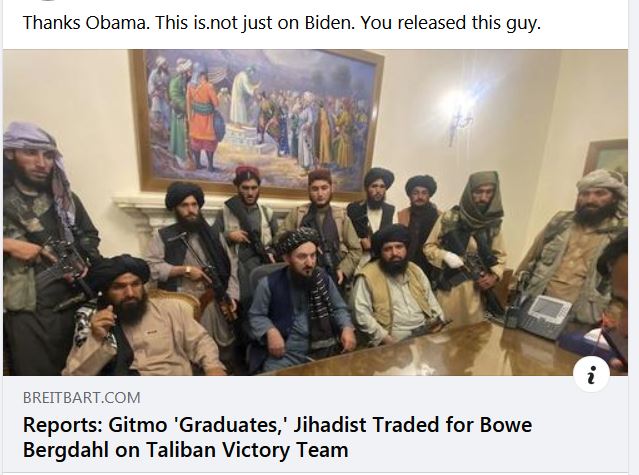Open the BREITBART.COM source link
639x475 pixels.
pos(82,398)
